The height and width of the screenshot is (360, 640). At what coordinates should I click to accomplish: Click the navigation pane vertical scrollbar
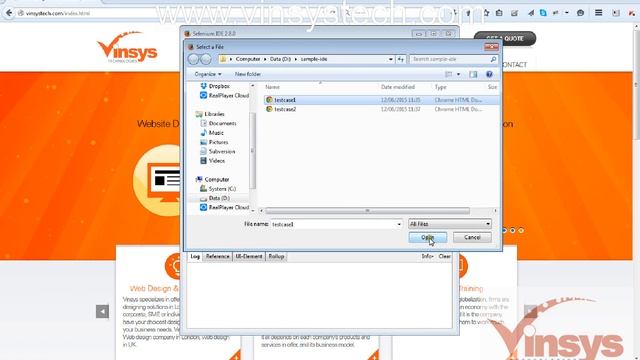coord(253,150)
